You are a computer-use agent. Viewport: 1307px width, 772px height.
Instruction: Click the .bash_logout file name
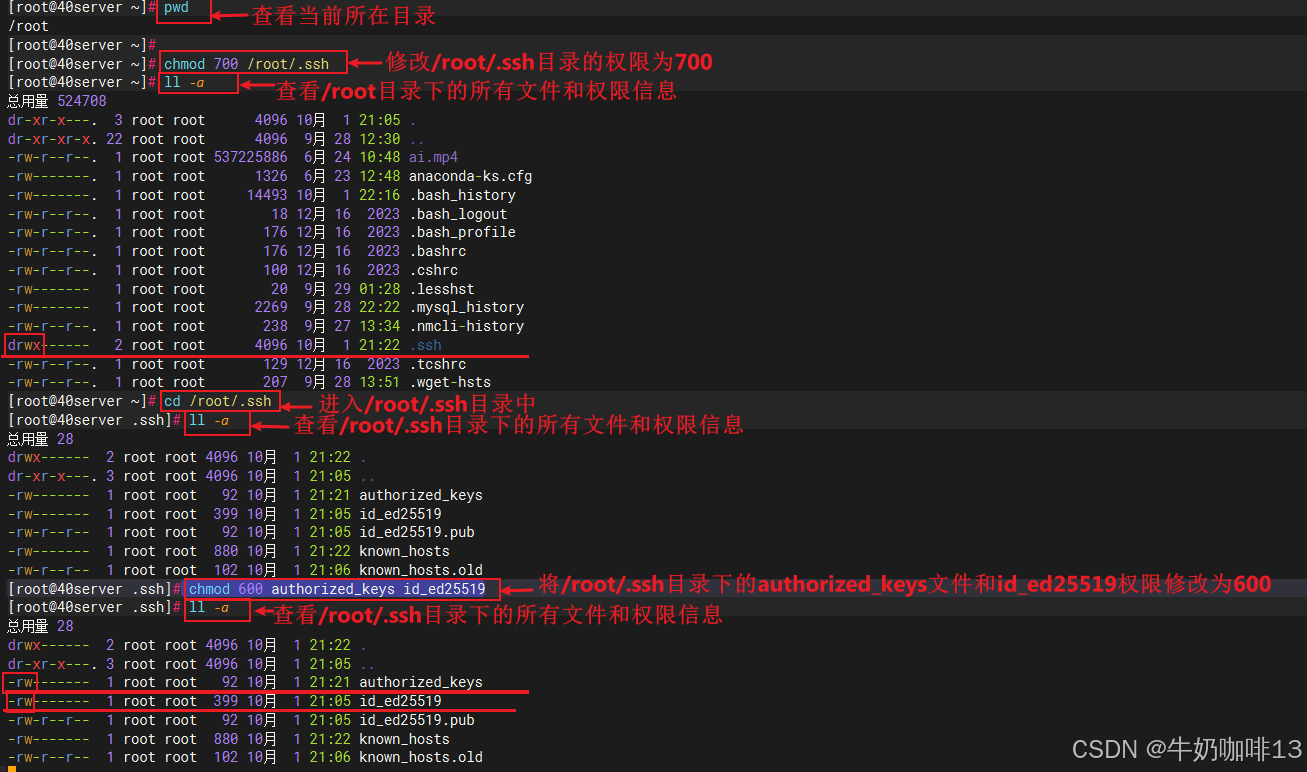pos(458,214)
